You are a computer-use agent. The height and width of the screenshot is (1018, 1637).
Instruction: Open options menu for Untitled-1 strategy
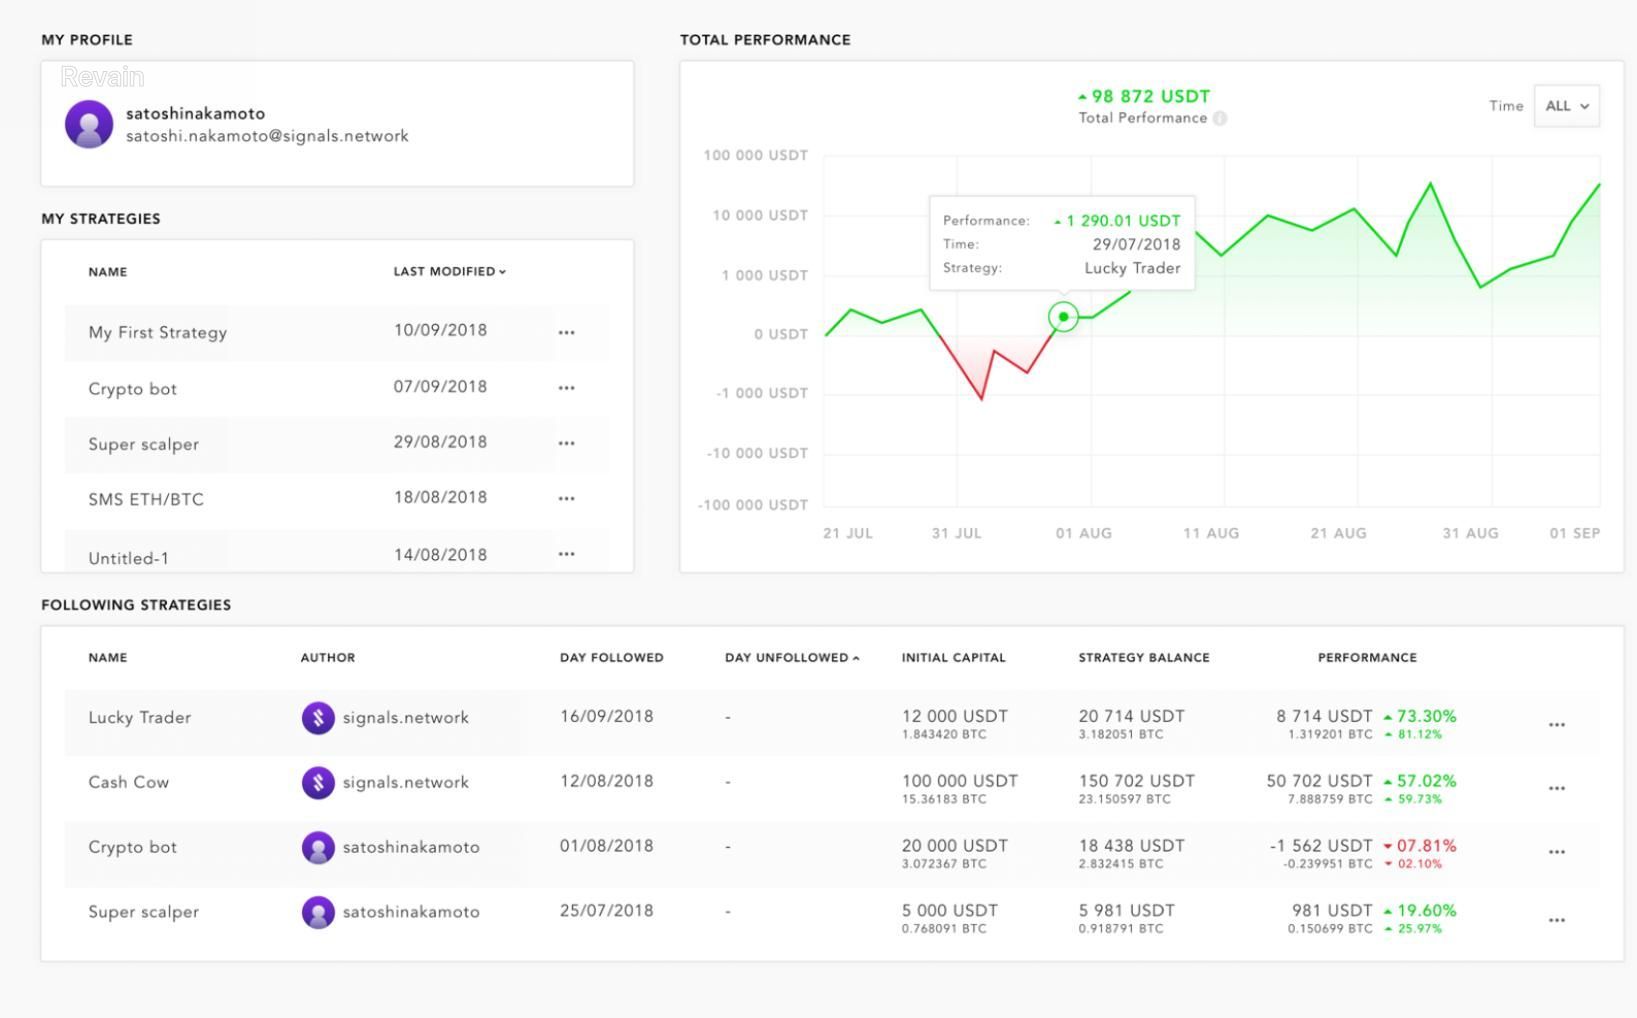point(566,554)
